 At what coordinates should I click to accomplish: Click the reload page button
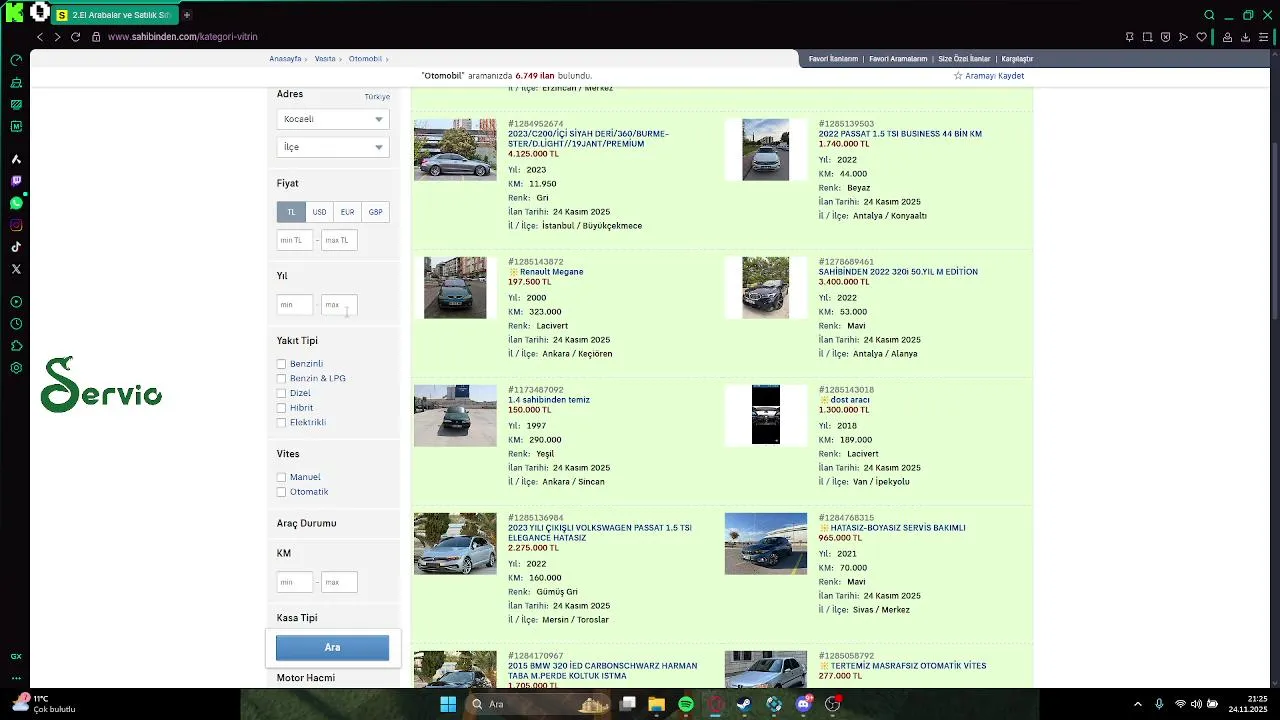[x=75, y=37]
